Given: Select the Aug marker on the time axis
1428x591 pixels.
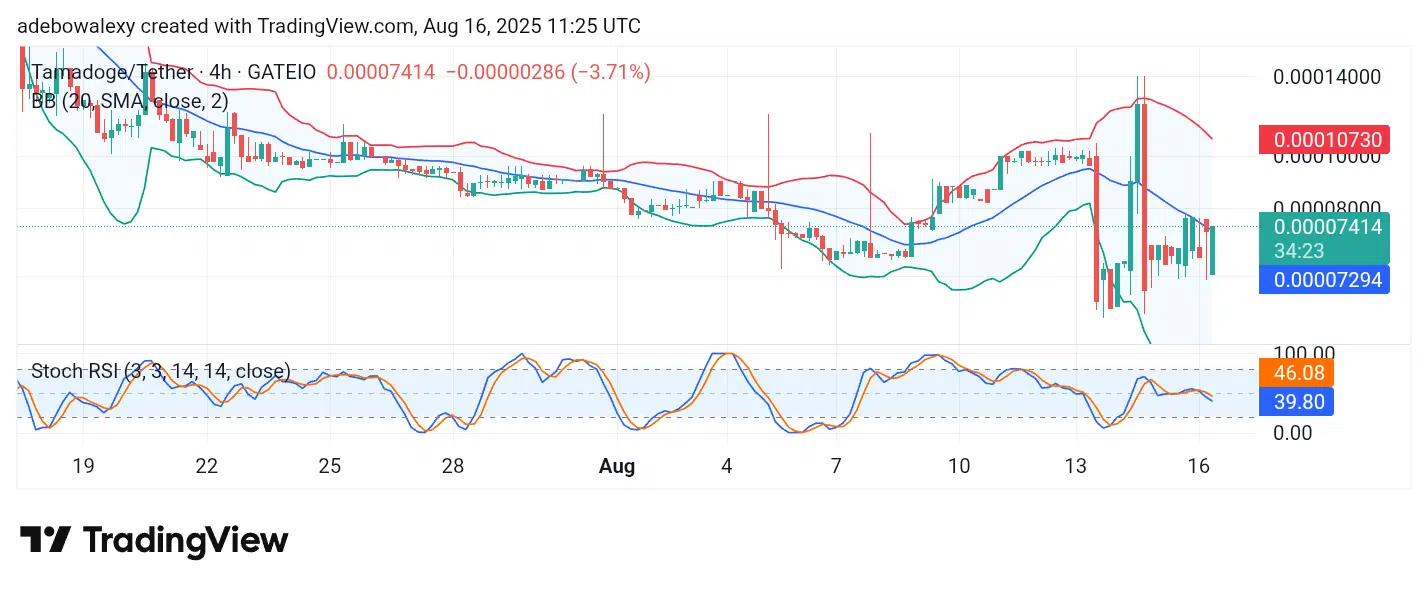Looking at the screenshot, I should (x=617, y=466).
